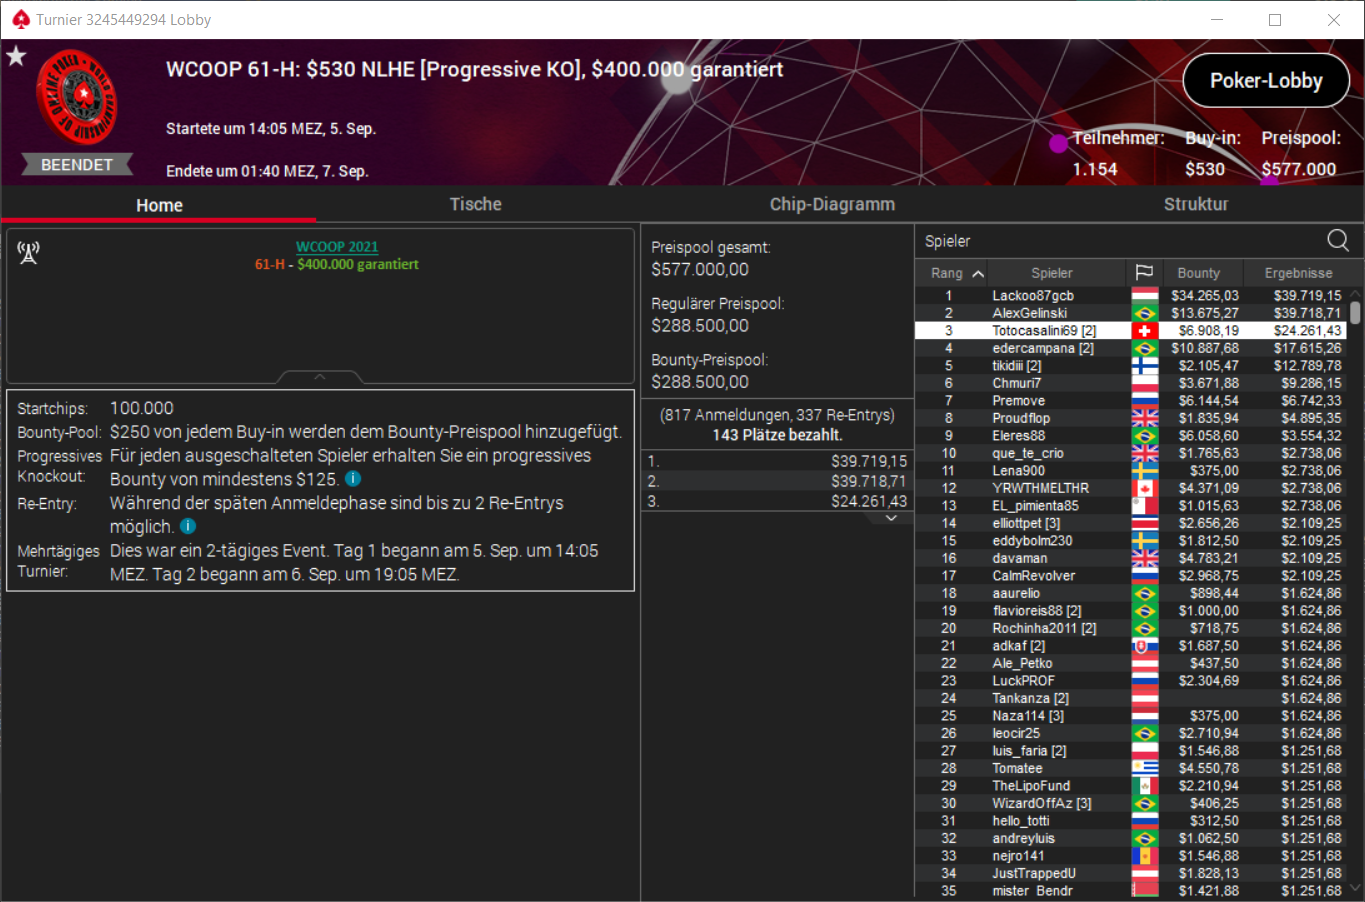Click the flag beside Proudflop
1365x902 pixels.
pyautogui.click(x=1144, y=418)
